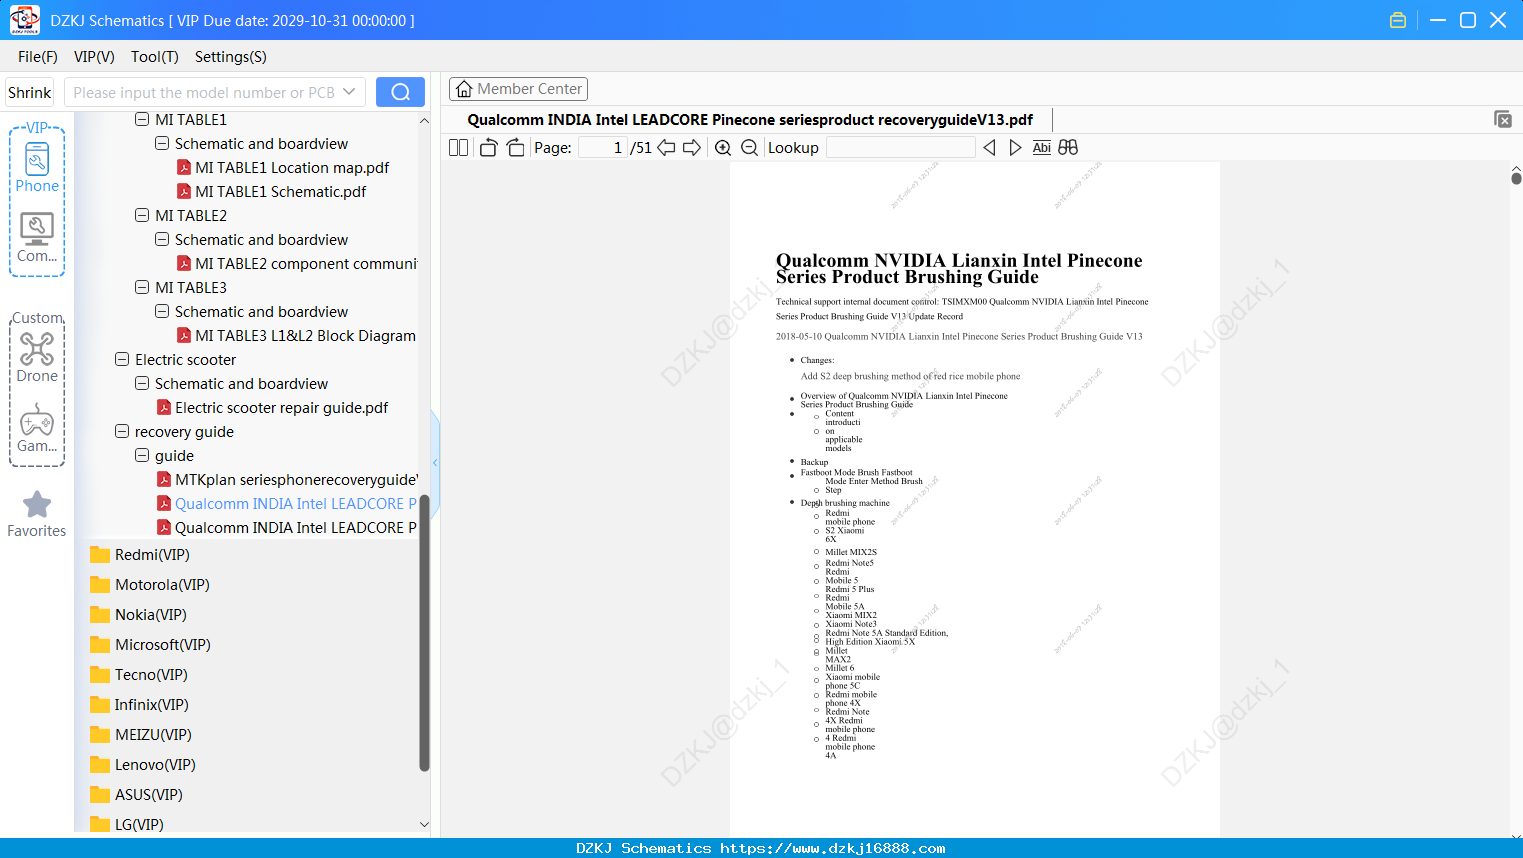Collapse Schematic and boardview under Electric scooter
Screen dimensions: 1523x858
coord(142,384)
